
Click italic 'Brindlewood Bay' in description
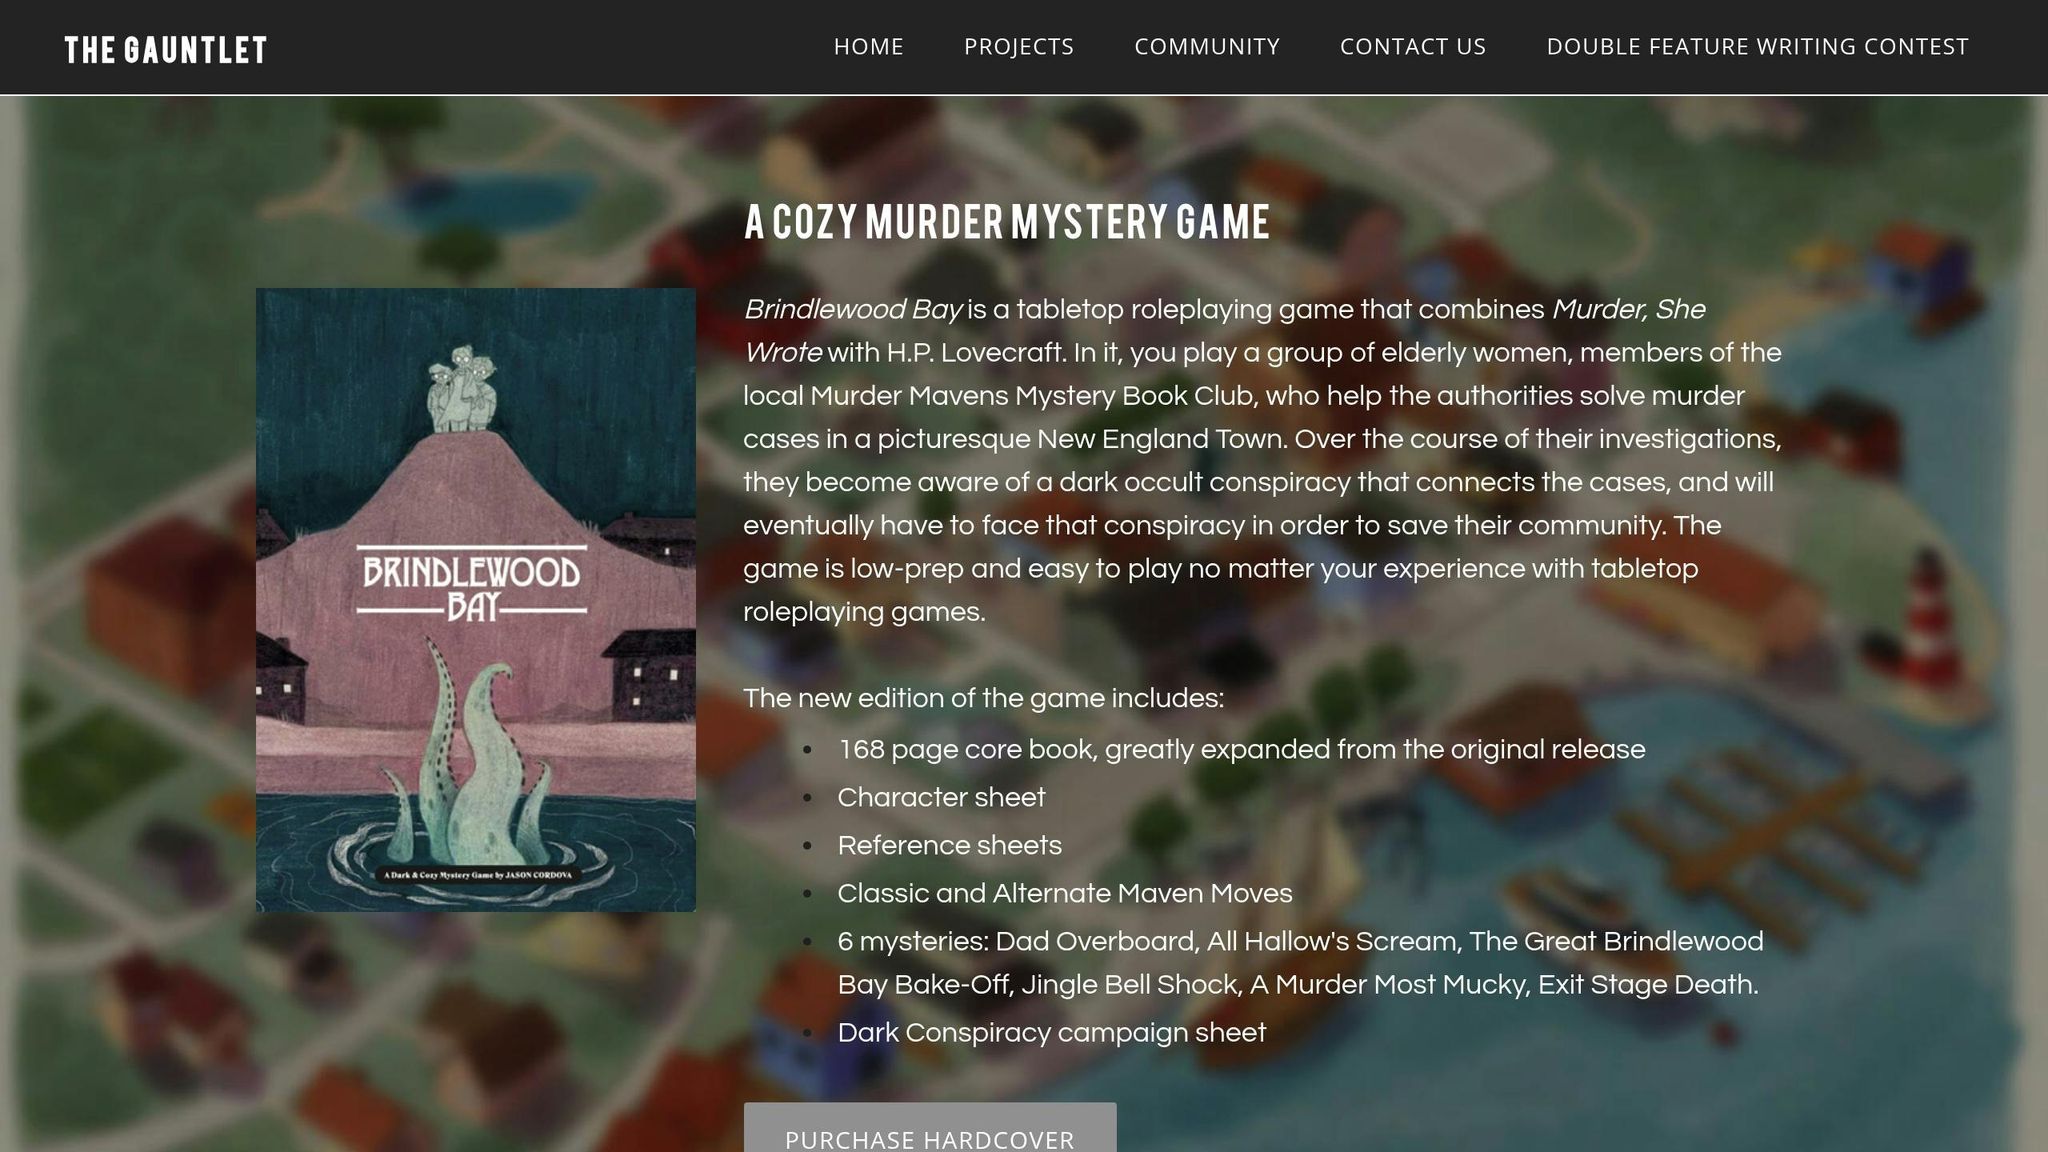tap(852, 310)
